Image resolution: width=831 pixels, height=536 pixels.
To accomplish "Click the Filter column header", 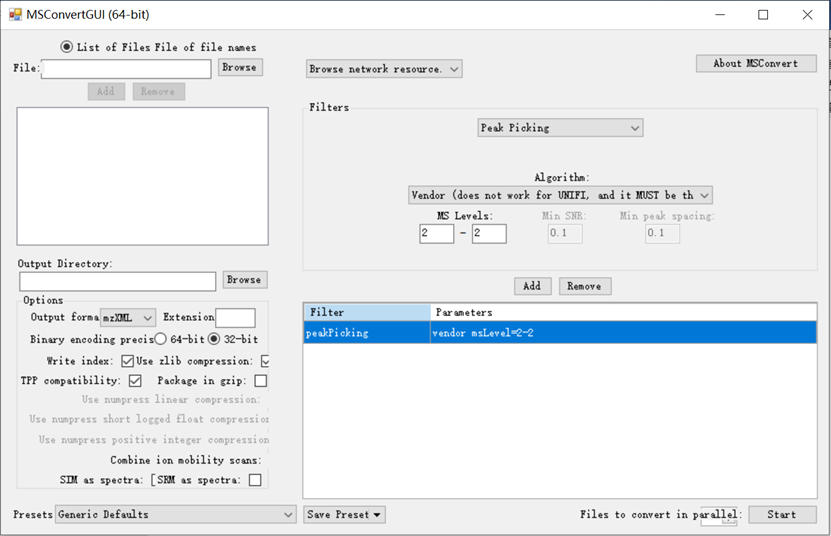I will [x=367, y=312].
